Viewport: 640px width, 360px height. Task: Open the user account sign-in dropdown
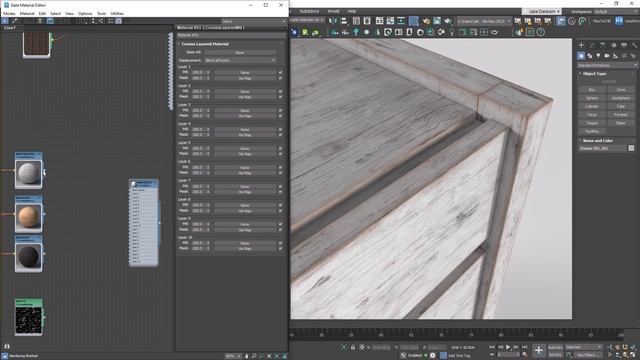pyautogui.click(x=542, y=11)
